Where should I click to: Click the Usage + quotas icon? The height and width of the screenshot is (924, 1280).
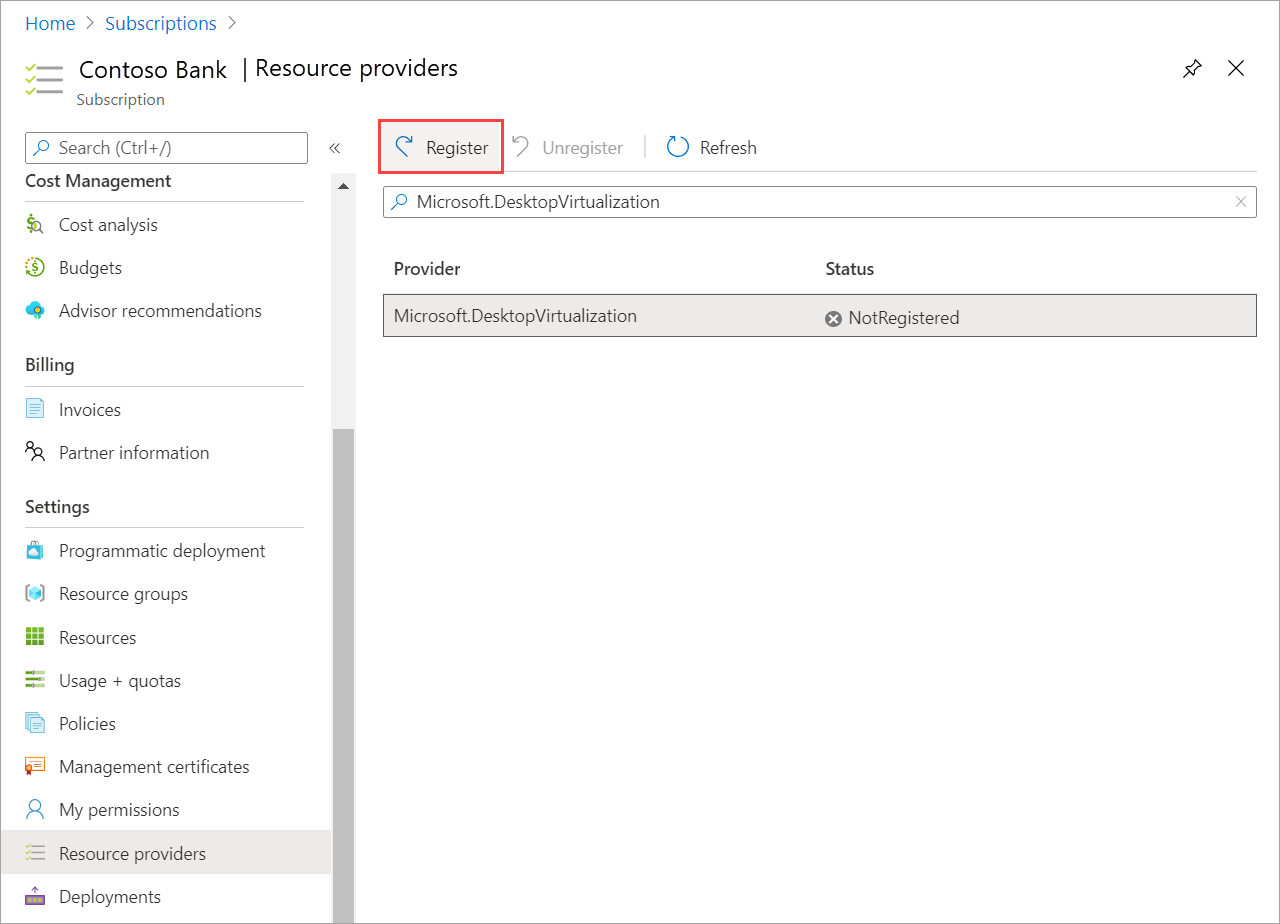pyautogui.click(x=35, y=680)
